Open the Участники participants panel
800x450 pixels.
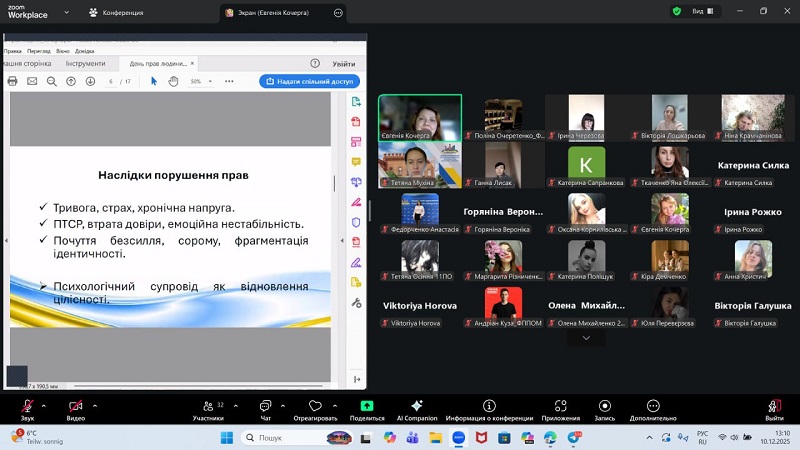[207, 405]
